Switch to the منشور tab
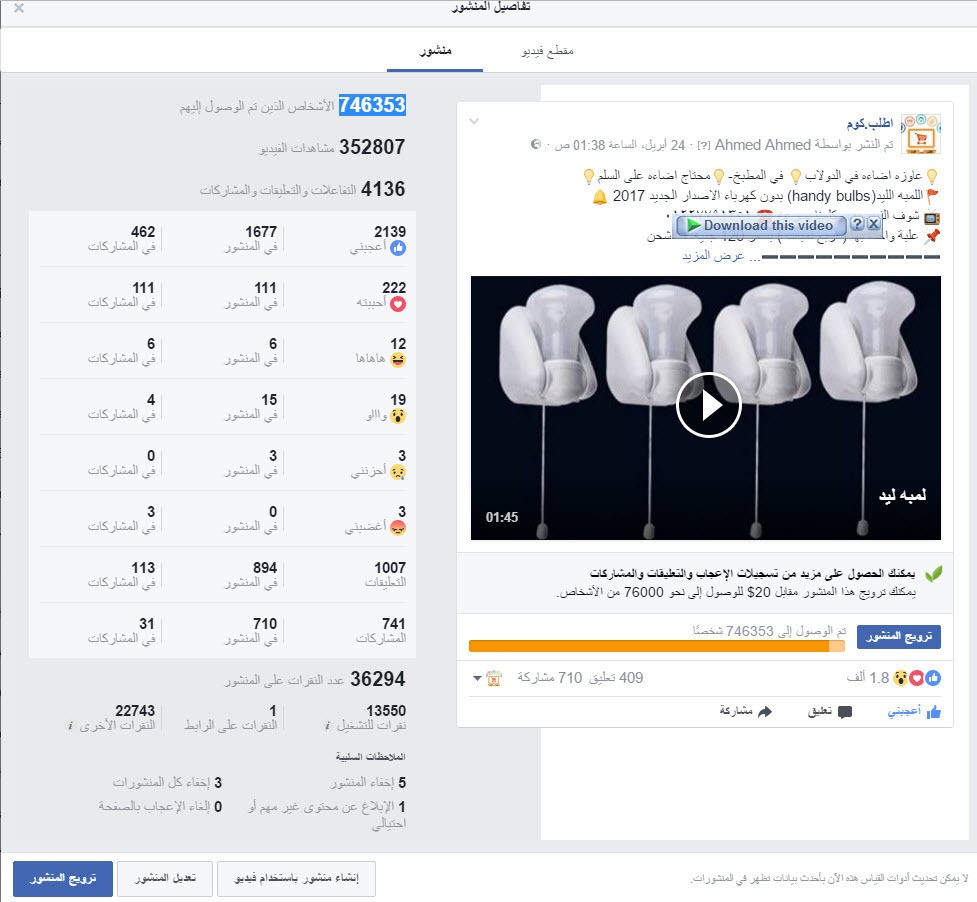This screenshot has height=902, width=977. pos(435,50)
